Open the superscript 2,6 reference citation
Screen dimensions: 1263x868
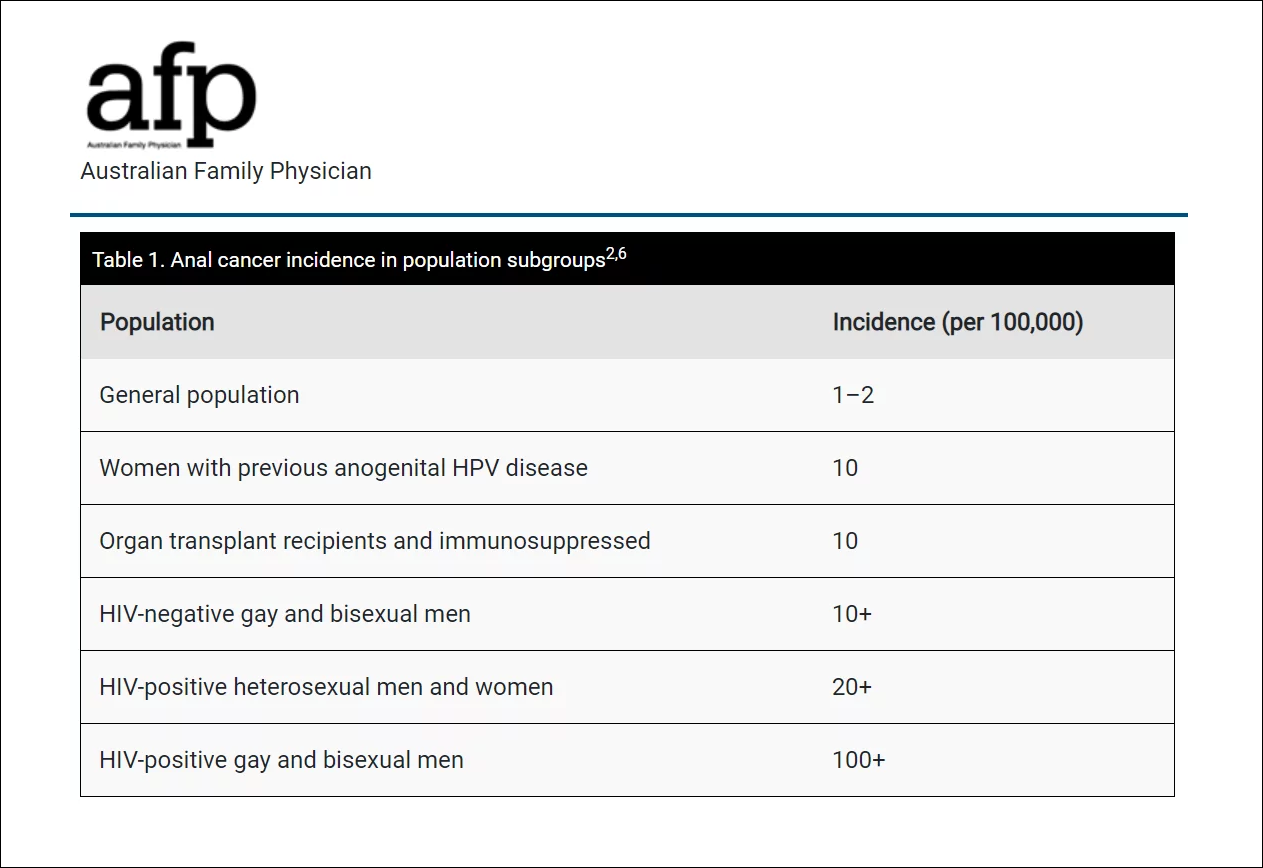coord(616,254)
